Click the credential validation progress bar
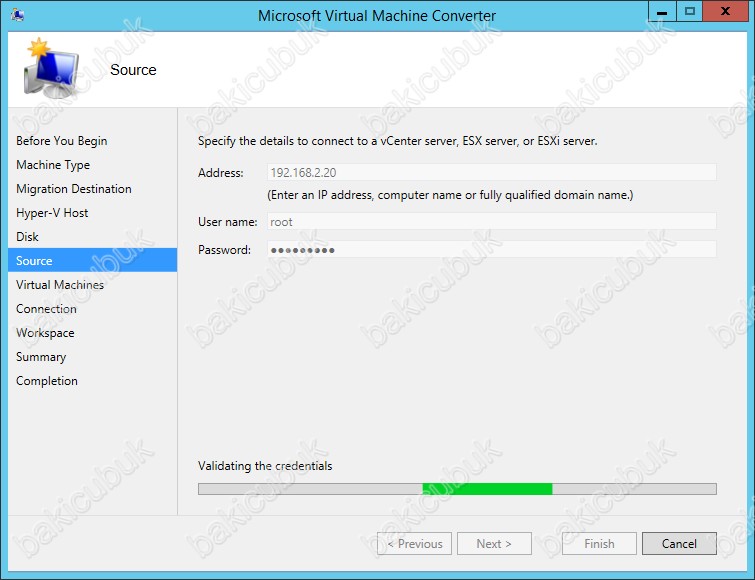This screenshot has width=755, height=580. click(x=457, y=489)
